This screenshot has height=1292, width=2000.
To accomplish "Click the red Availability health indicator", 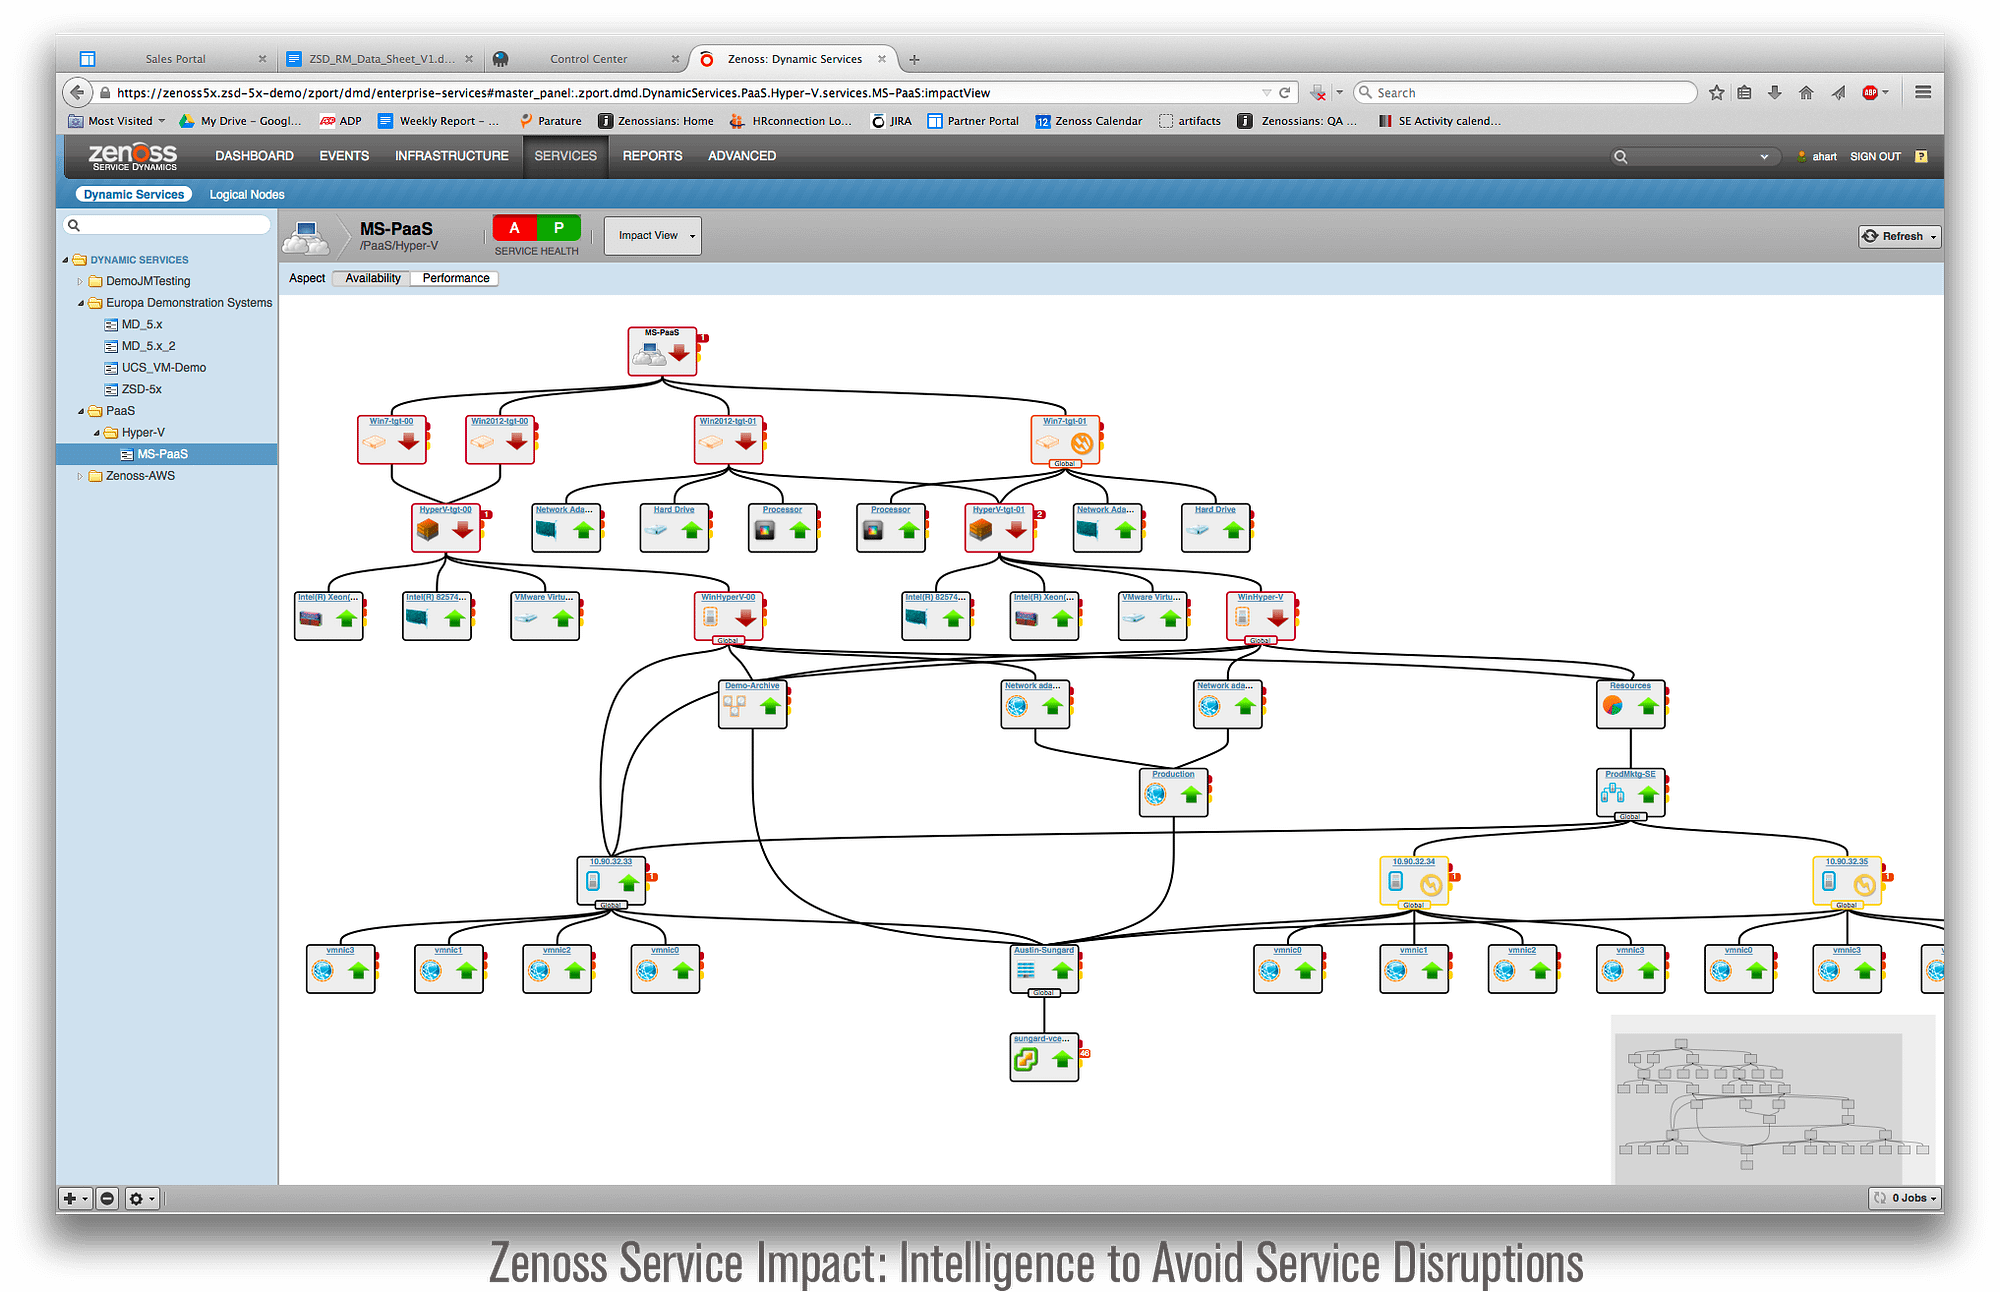I will pos(514,228).
